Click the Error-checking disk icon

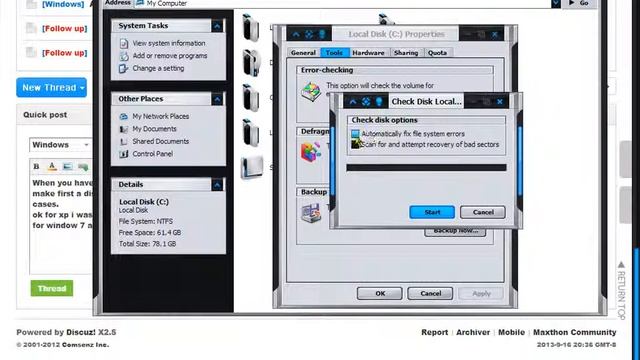tap(311, 91)
